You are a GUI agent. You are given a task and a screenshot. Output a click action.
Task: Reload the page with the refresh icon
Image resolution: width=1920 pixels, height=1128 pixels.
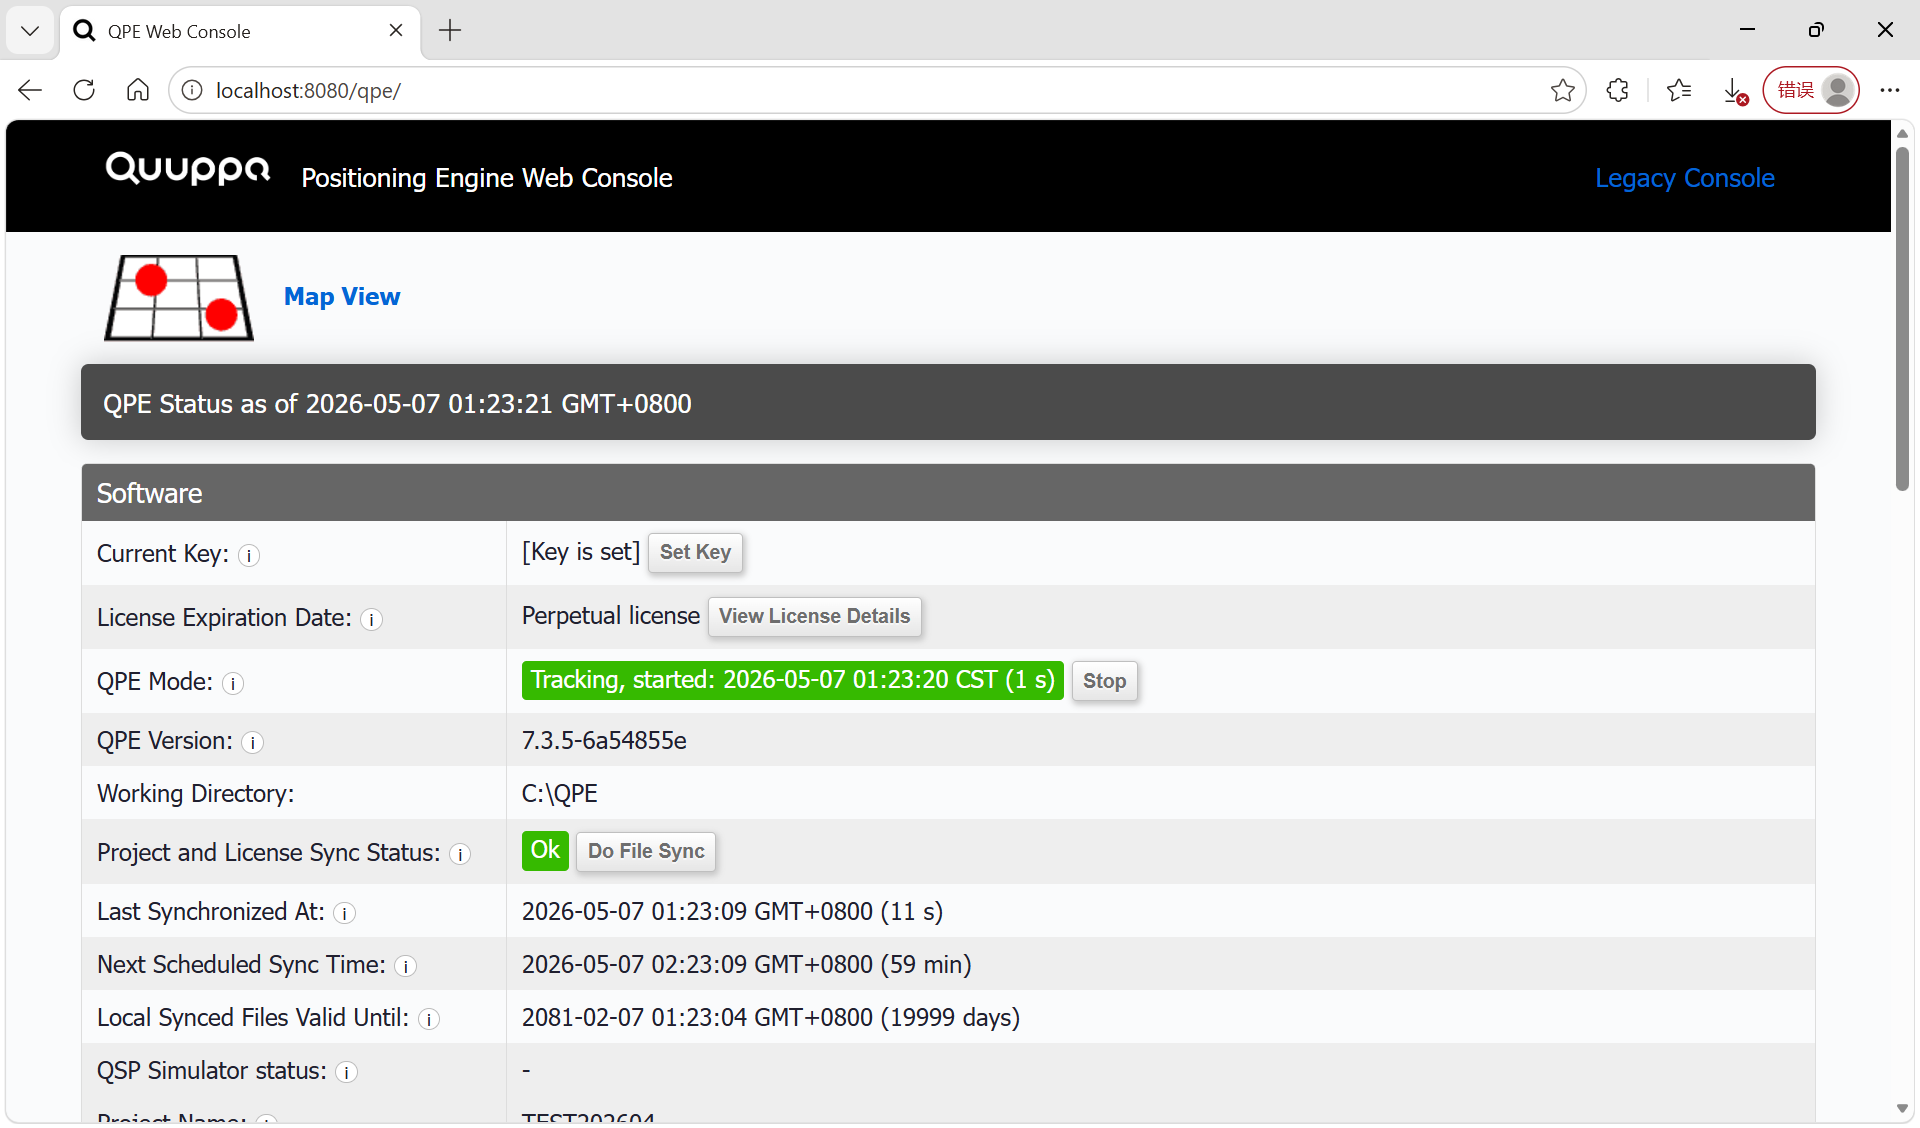tap(84, 90)
